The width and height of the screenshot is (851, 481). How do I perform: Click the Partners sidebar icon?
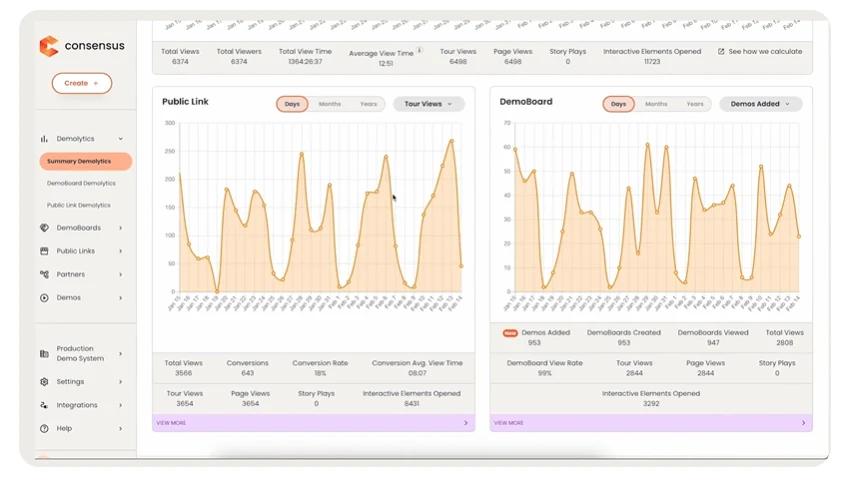pyautogui.click(x=45, y=274)
